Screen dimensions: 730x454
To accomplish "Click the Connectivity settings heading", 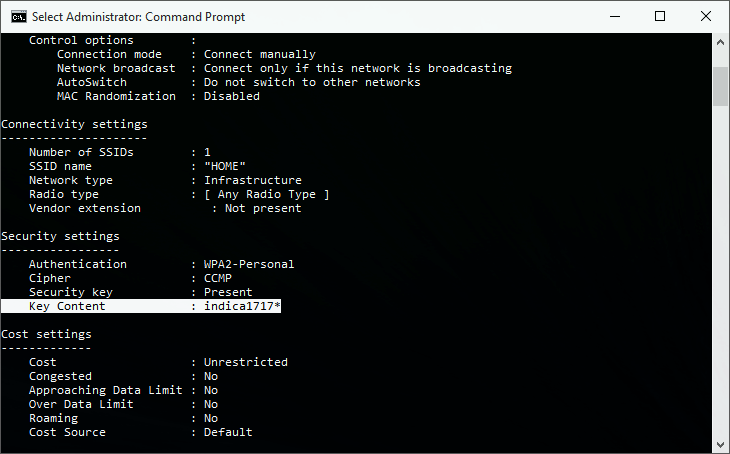I will click(x=74, y=124).
